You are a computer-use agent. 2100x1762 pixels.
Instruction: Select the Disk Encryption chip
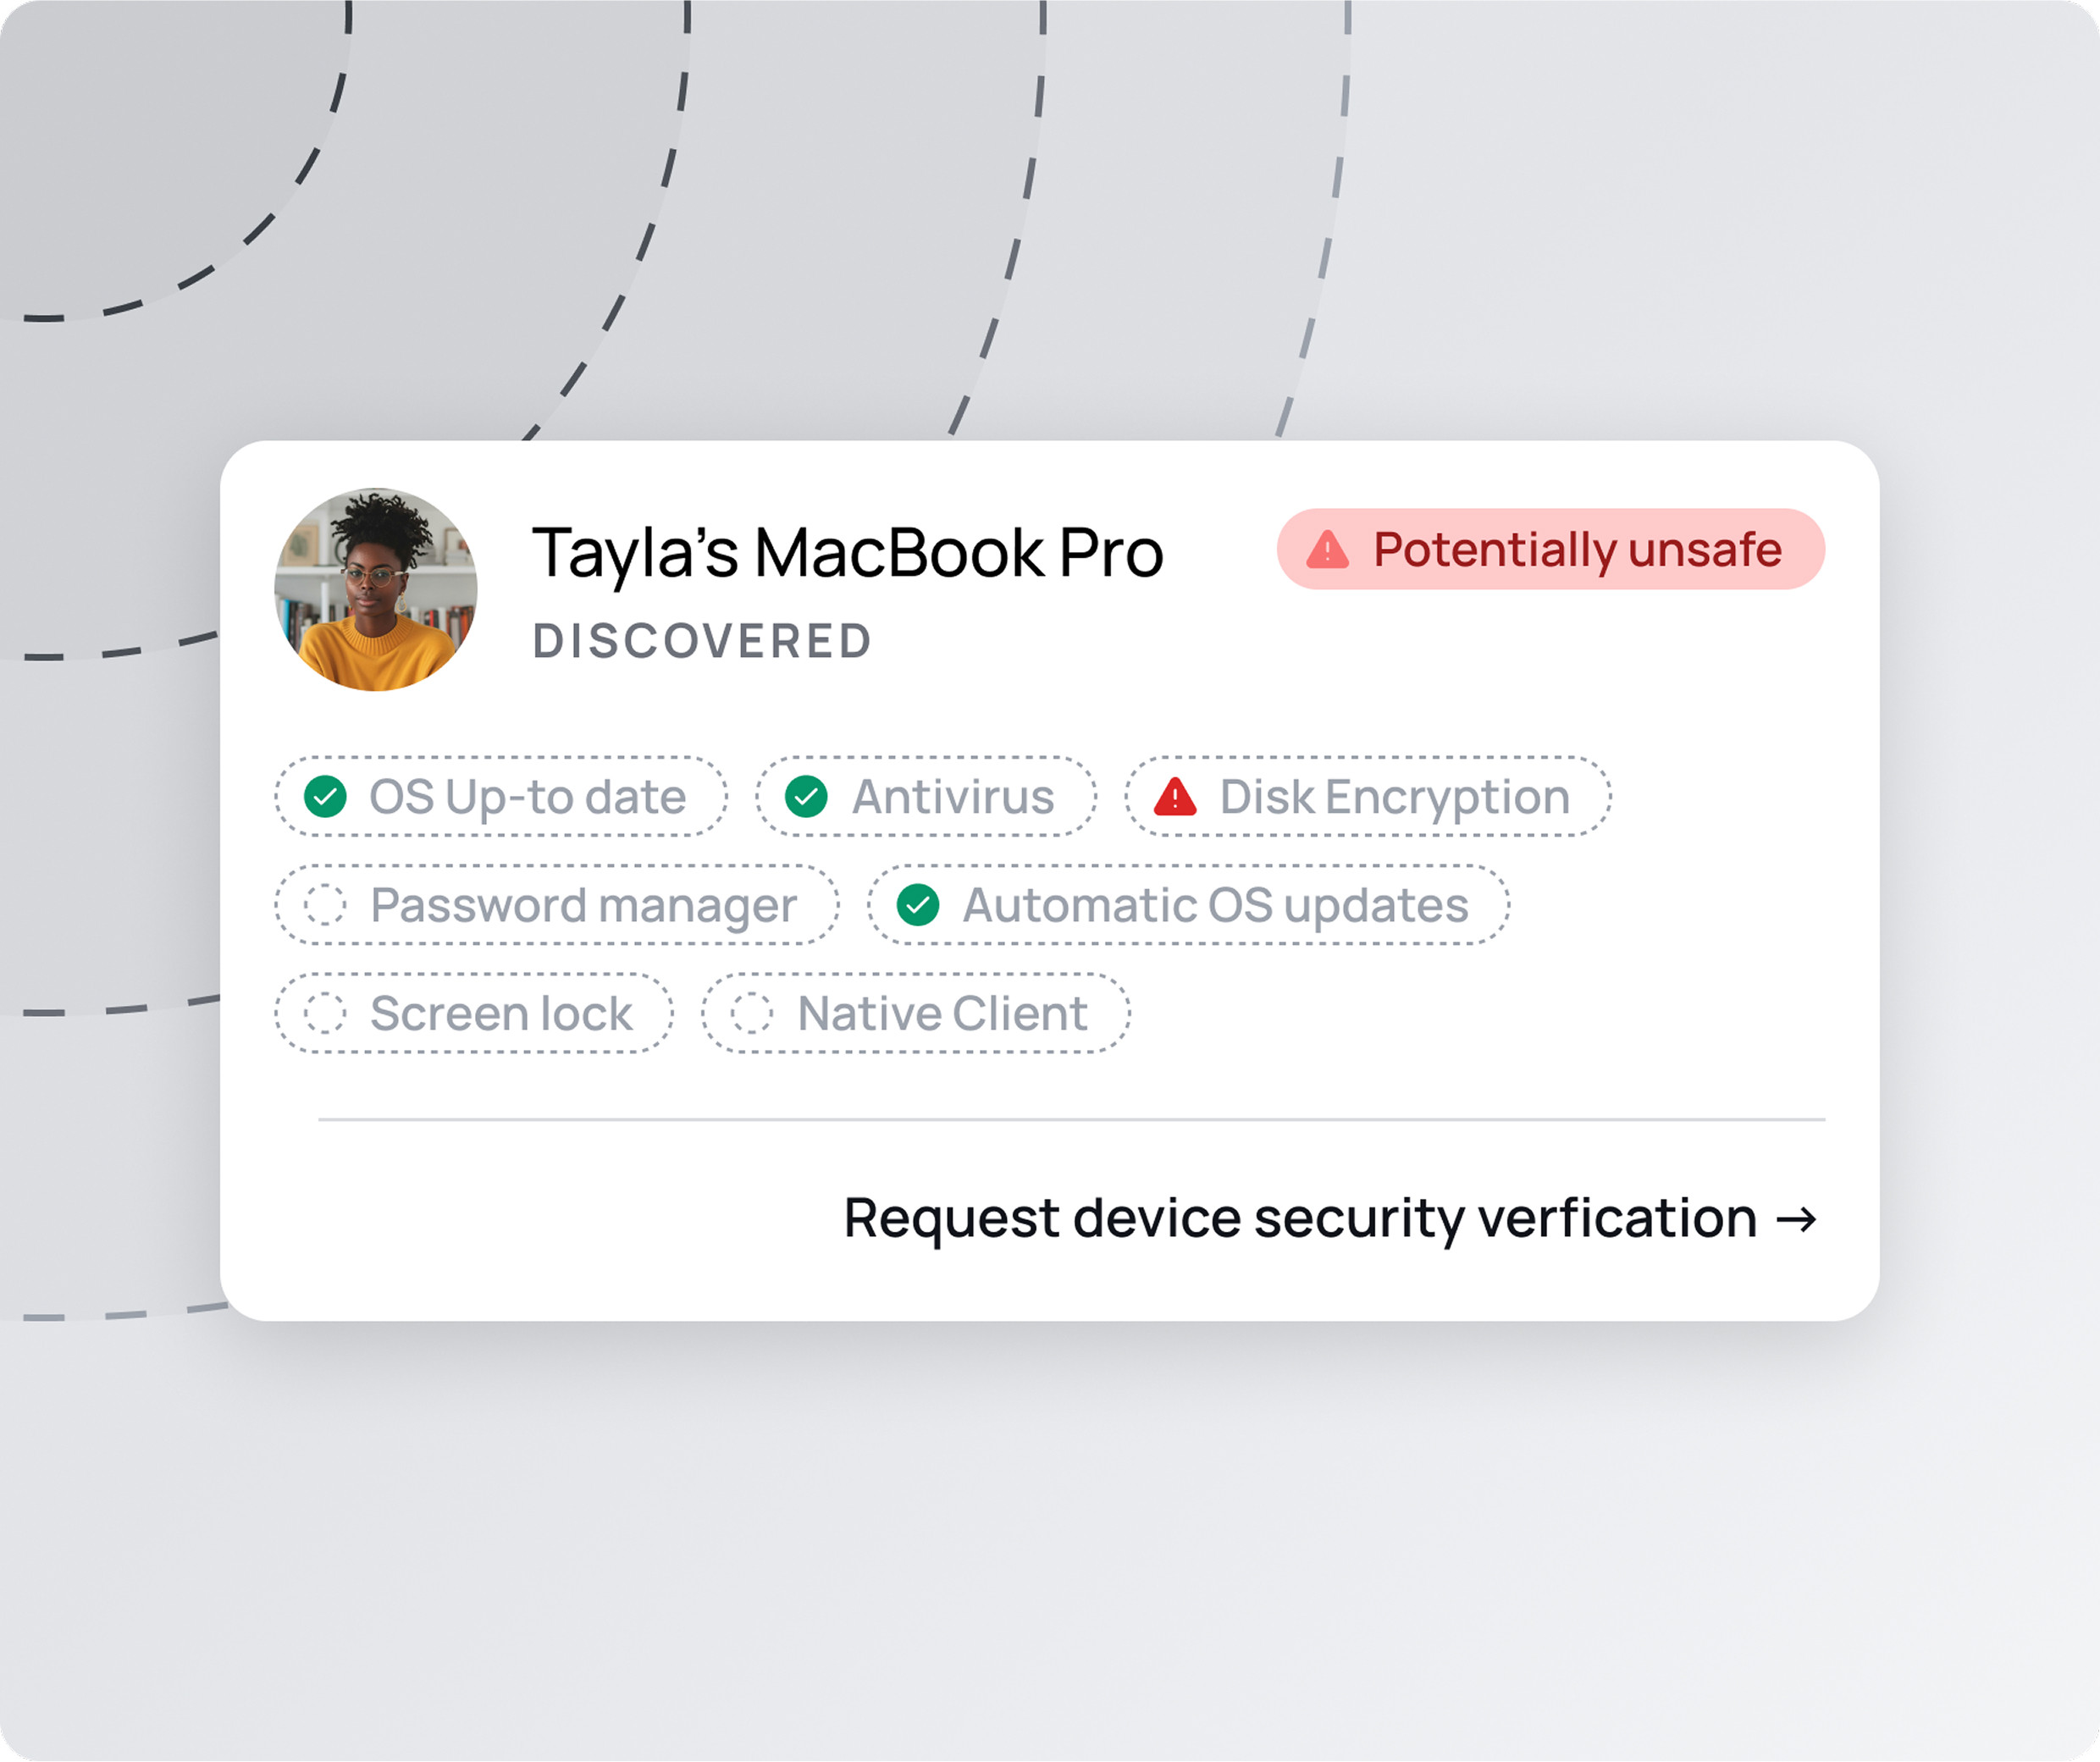tap(1368, 797)
